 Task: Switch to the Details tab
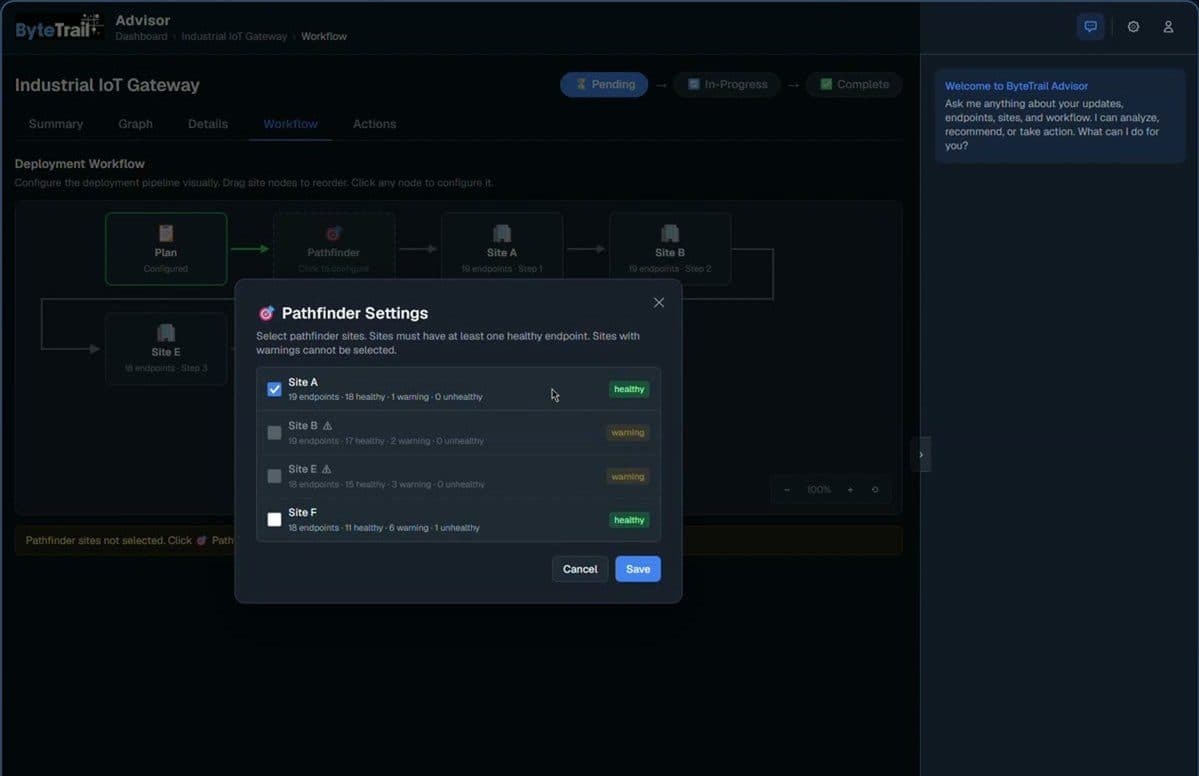[x=208, y=124]
